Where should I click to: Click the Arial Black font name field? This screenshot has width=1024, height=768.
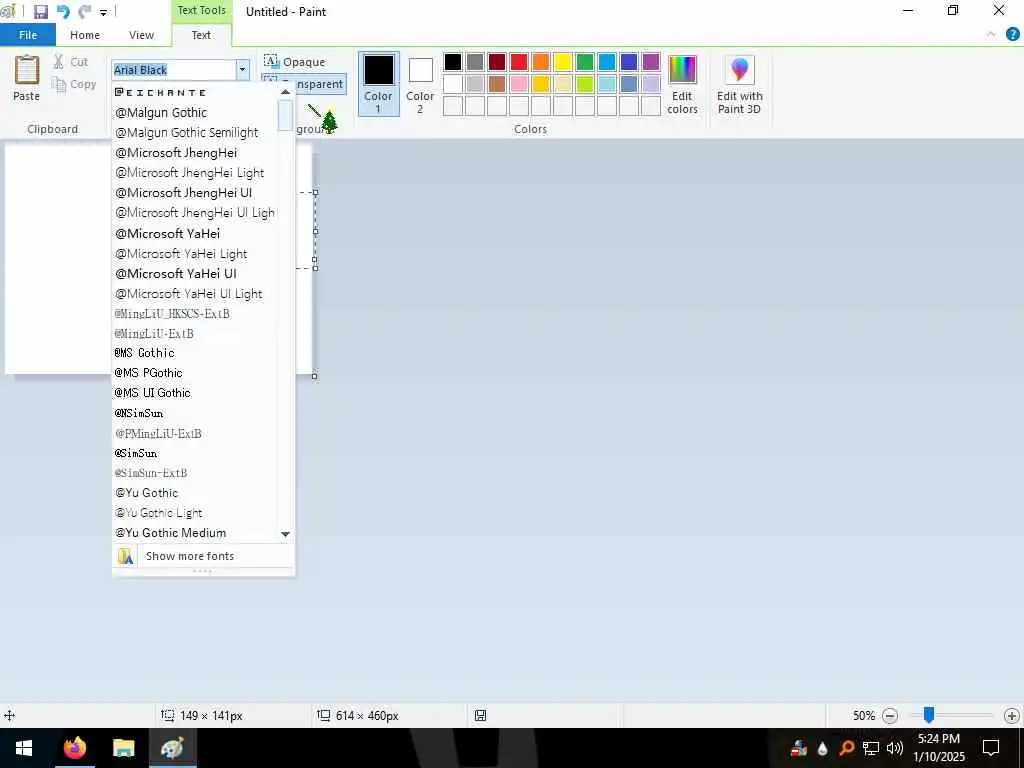174,70
